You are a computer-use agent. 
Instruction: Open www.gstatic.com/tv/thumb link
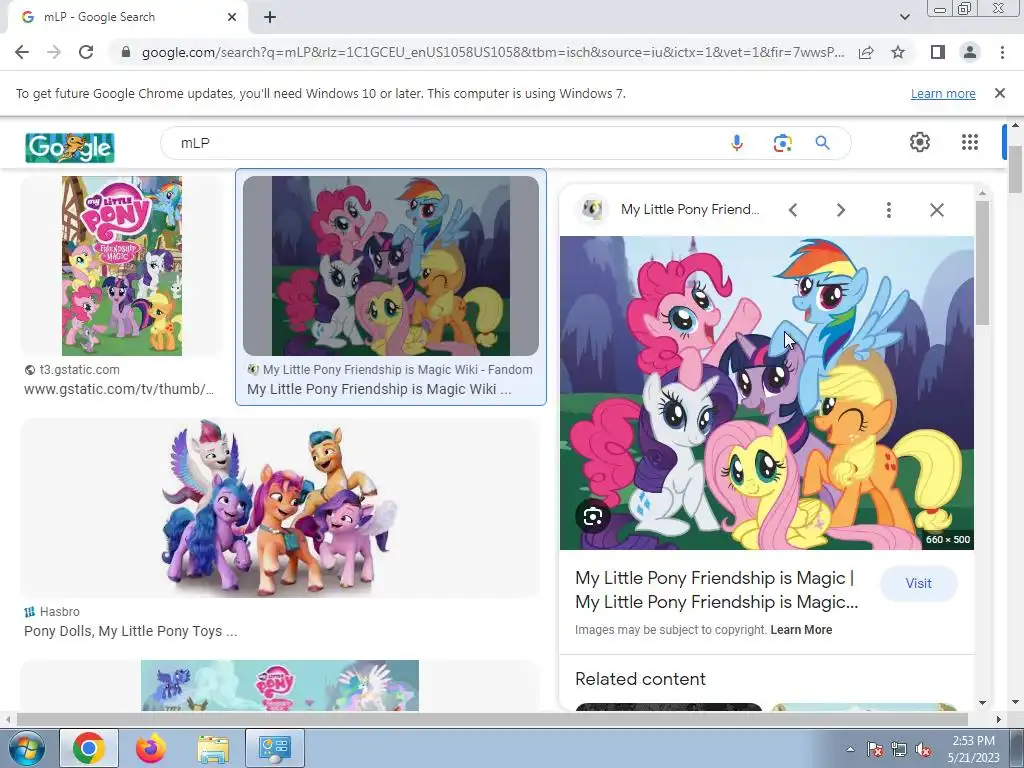point(119,389)
